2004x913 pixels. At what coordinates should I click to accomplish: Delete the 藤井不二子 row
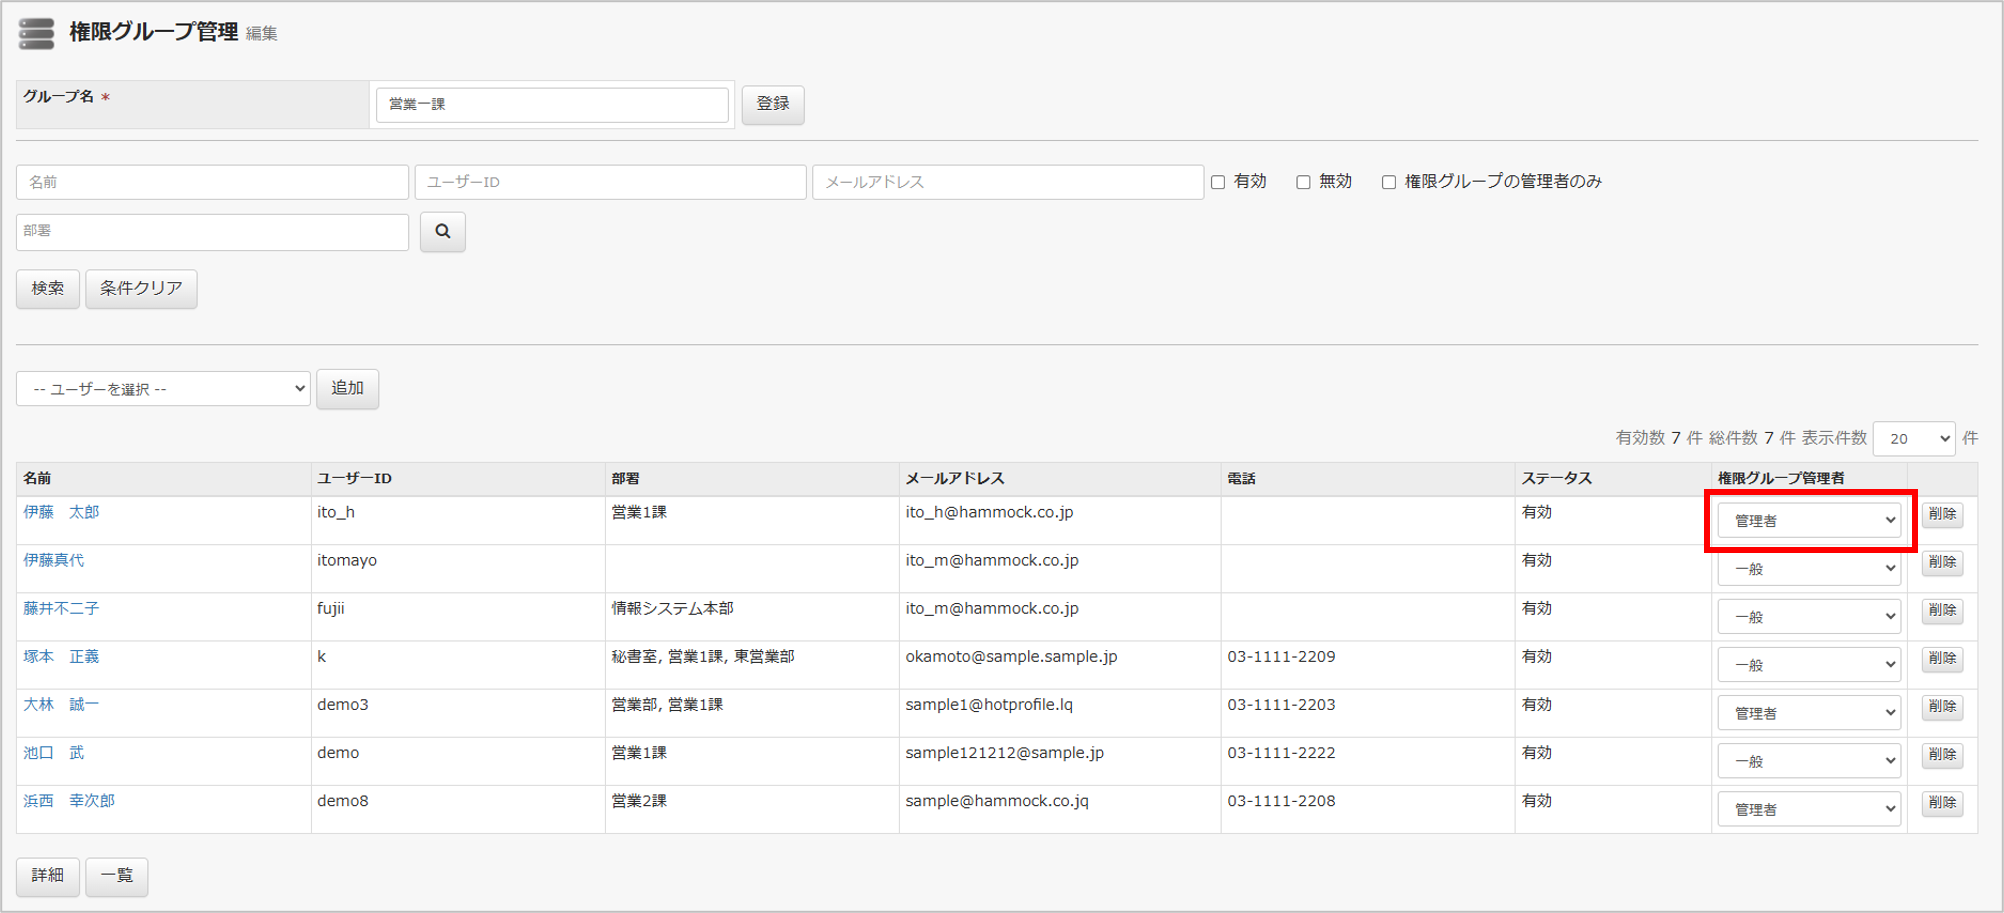pyautogui.click(x=1942, y=610)
